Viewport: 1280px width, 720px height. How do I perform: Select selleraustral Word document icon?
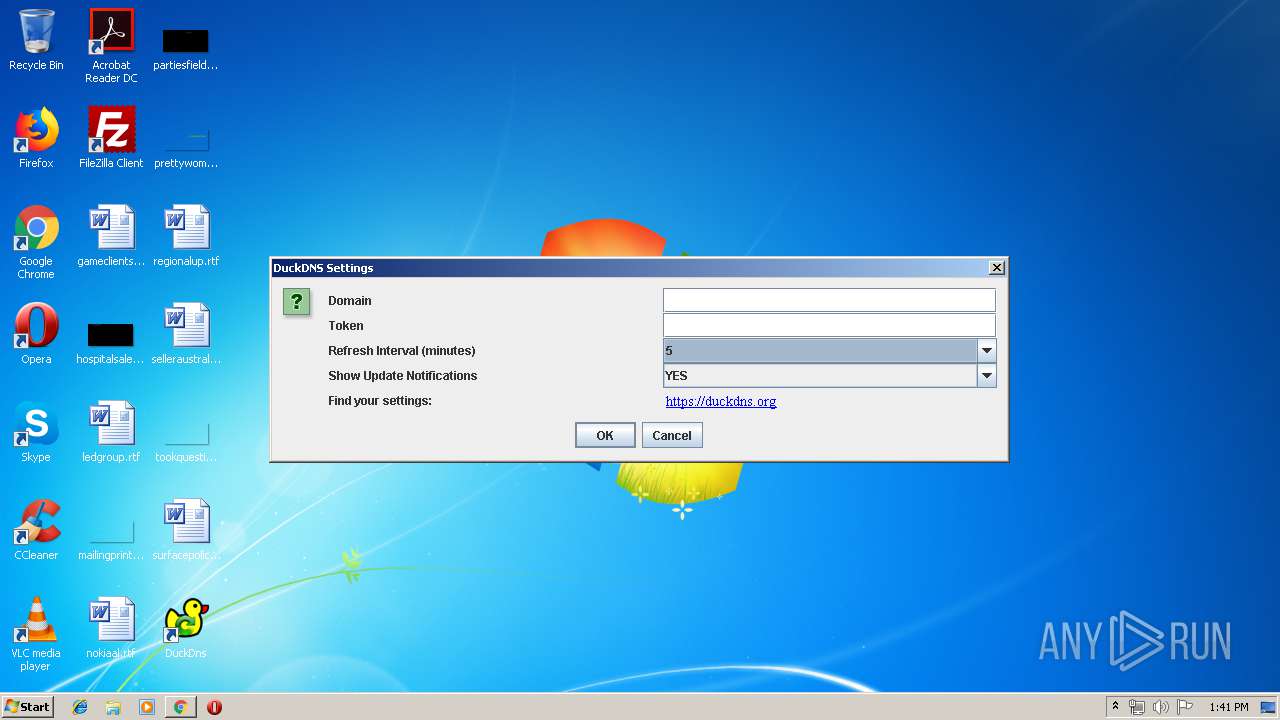click(186, 334)
